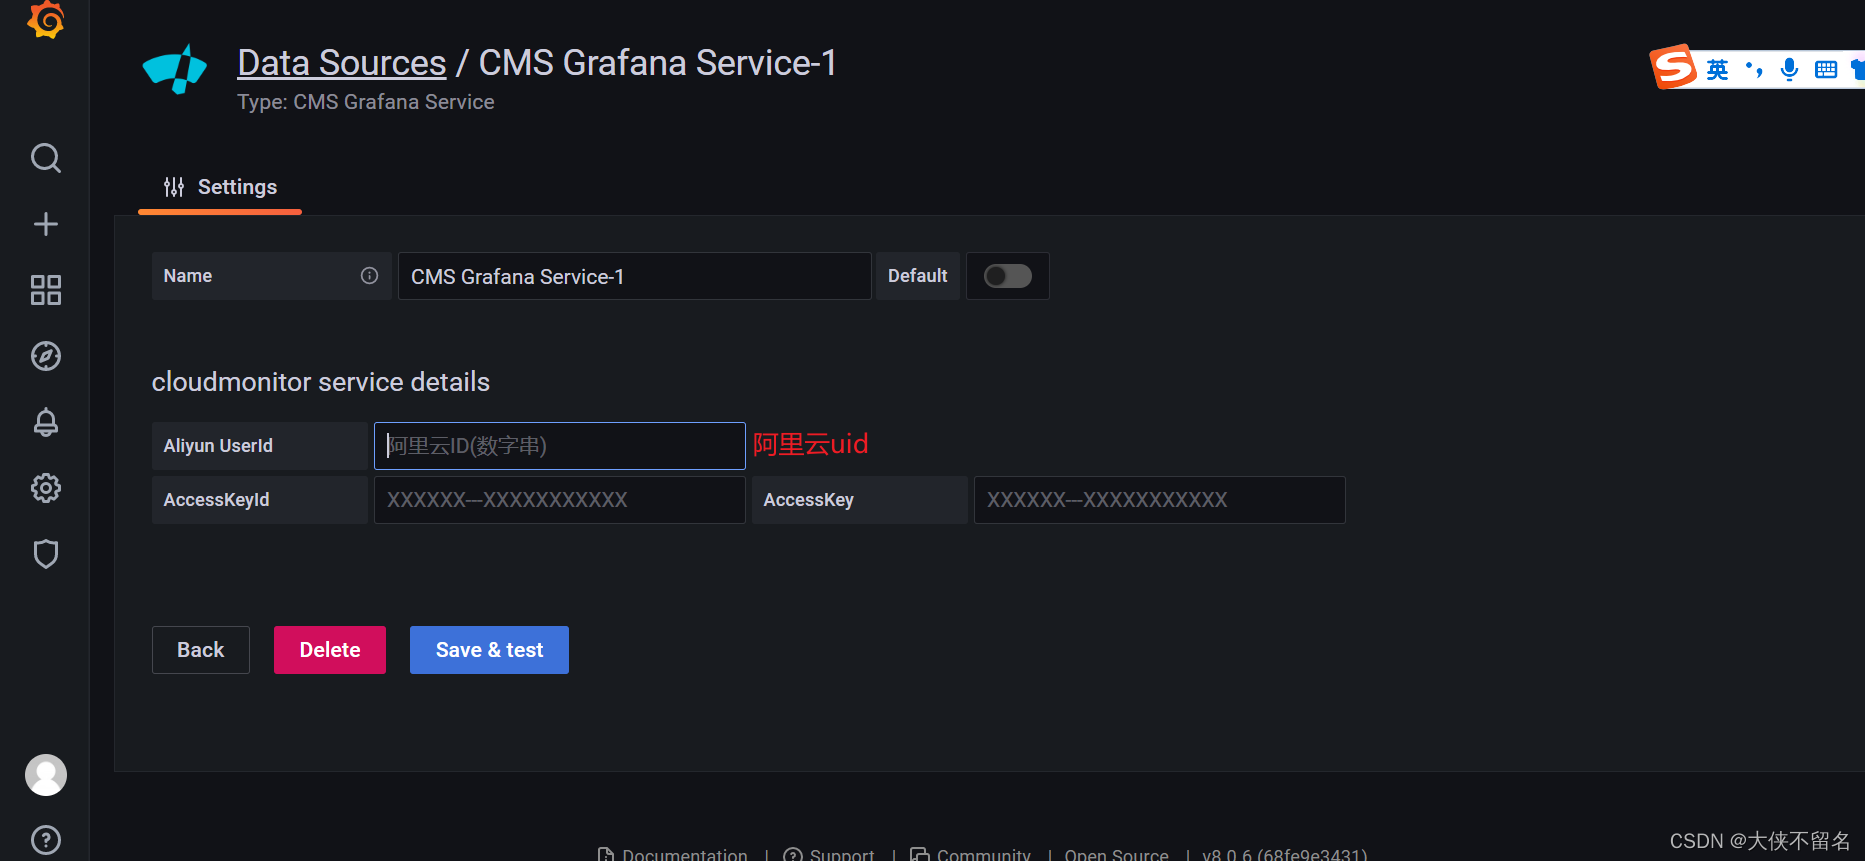This screenshot has width=1865, height=861.
Task: Click the red Delete button
Action: click(330, 650)
